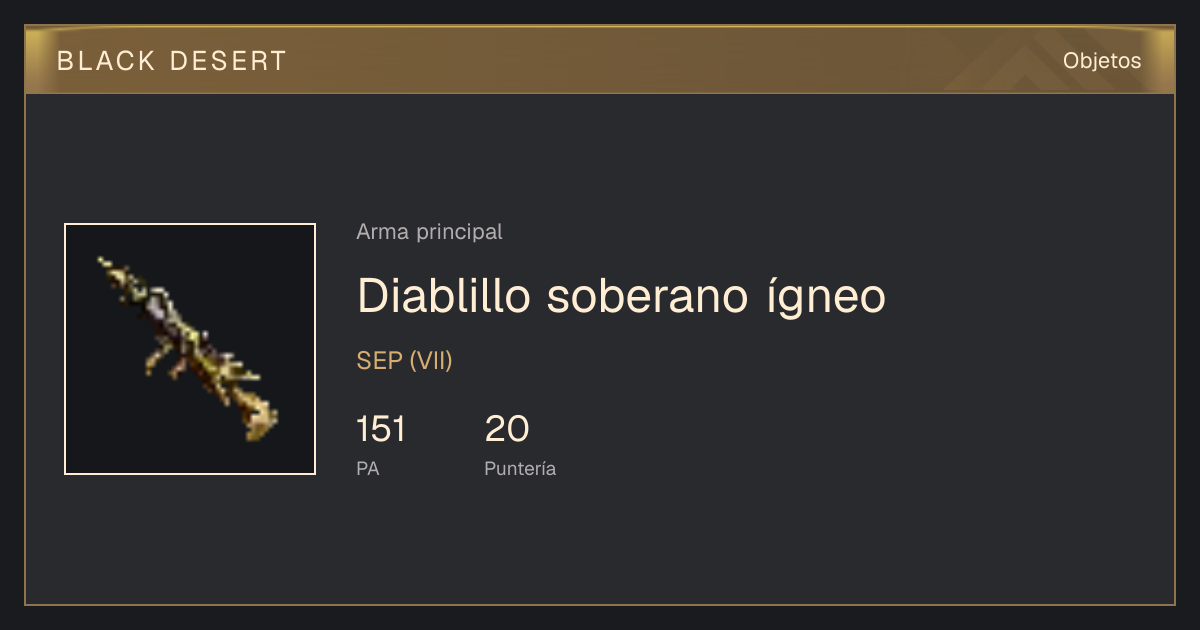Screen dimensions: 1200x630
Task: Click the Diablillo soberano ígneo weapon icon
Action: 190,349
